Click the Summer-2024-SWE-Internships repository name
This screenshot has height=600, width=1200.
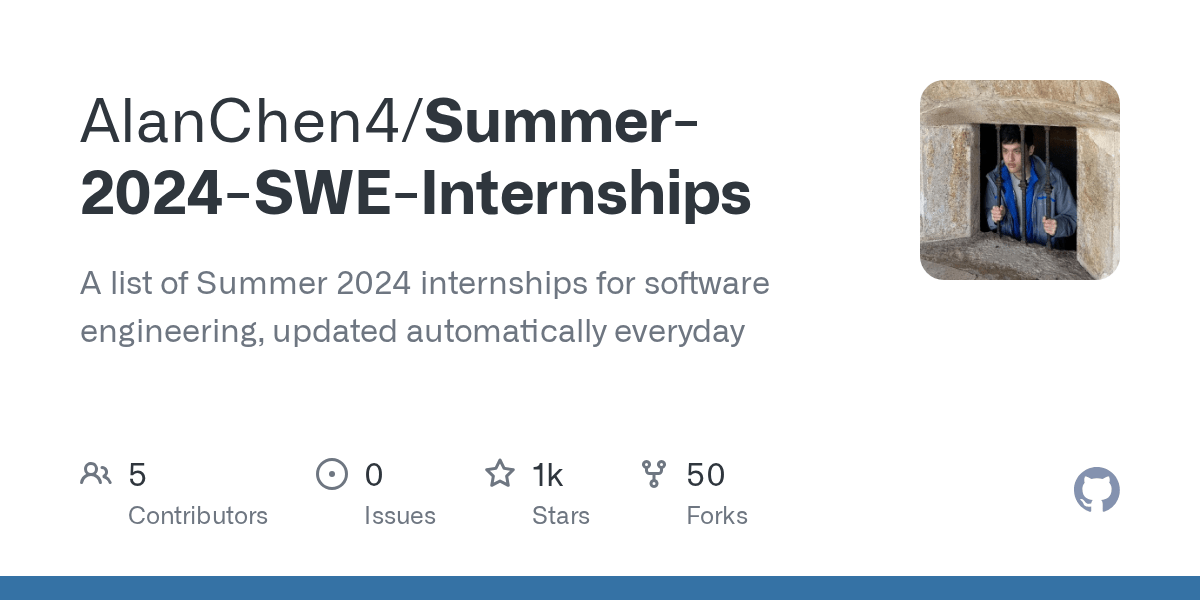coord(415,158)
